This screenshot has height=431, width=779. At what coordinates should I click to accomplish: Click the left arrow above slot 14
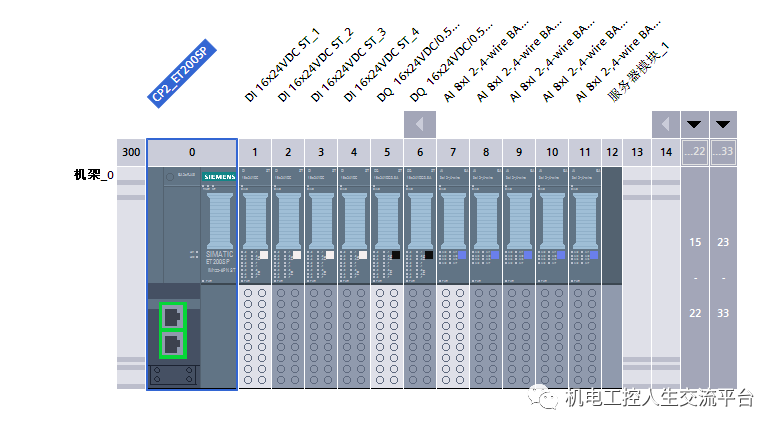click(666, 124)
